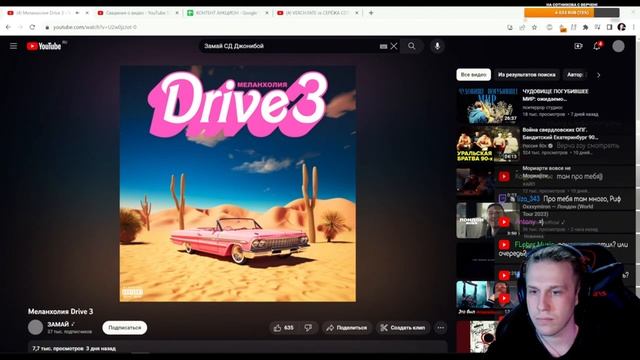Subscribe with the Подписаться button

[124, 328]
